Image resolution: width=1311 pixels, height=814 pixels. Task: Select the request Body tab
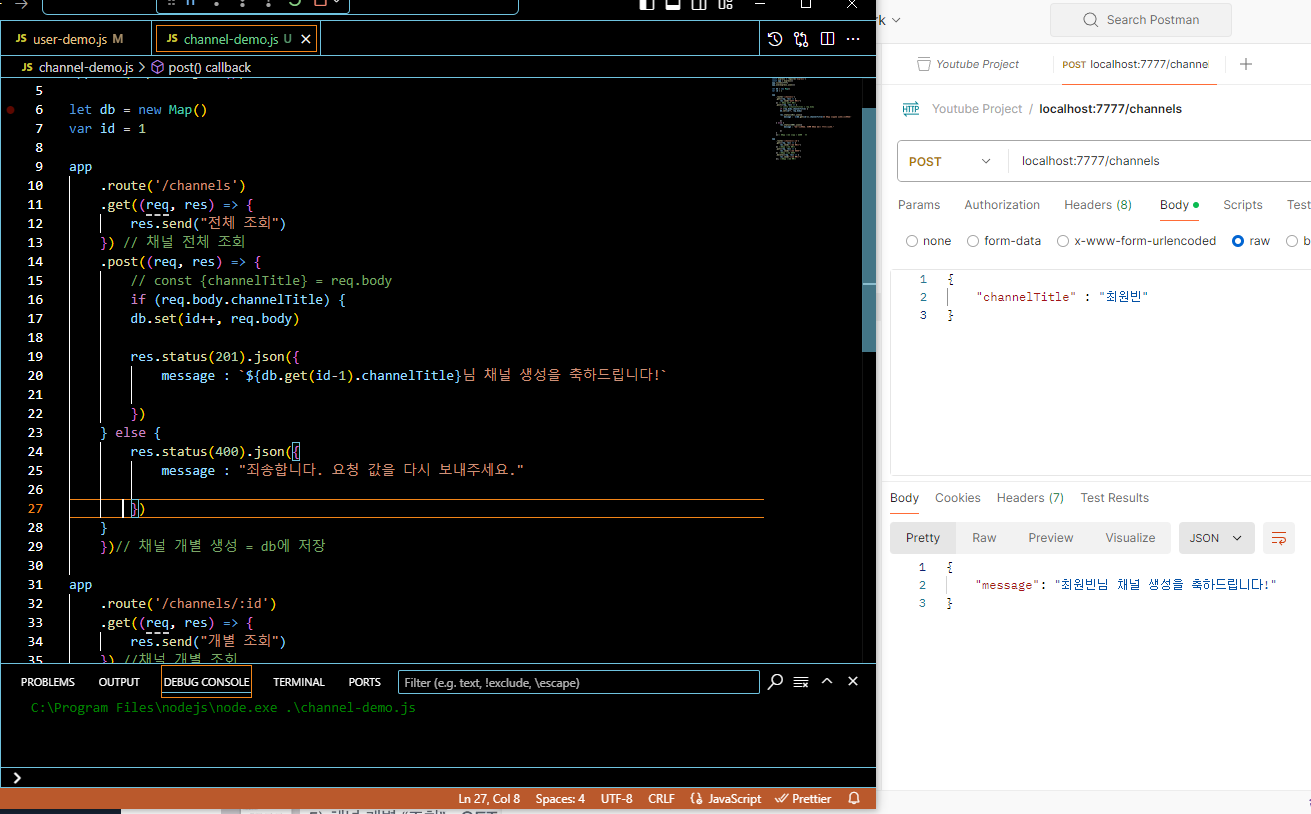(x=1179, y=205)
